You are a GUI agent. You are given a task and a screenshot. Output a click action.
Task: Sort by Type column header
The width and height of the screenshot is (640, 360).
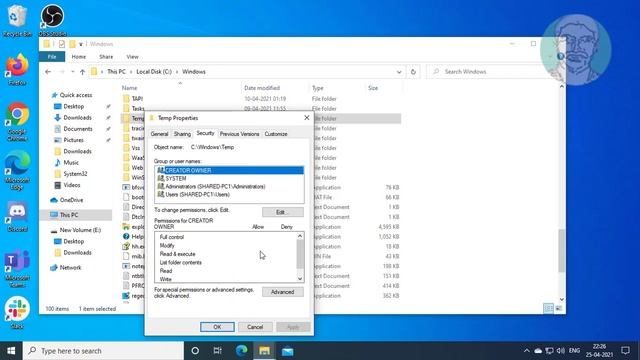[x=318, y=88]
